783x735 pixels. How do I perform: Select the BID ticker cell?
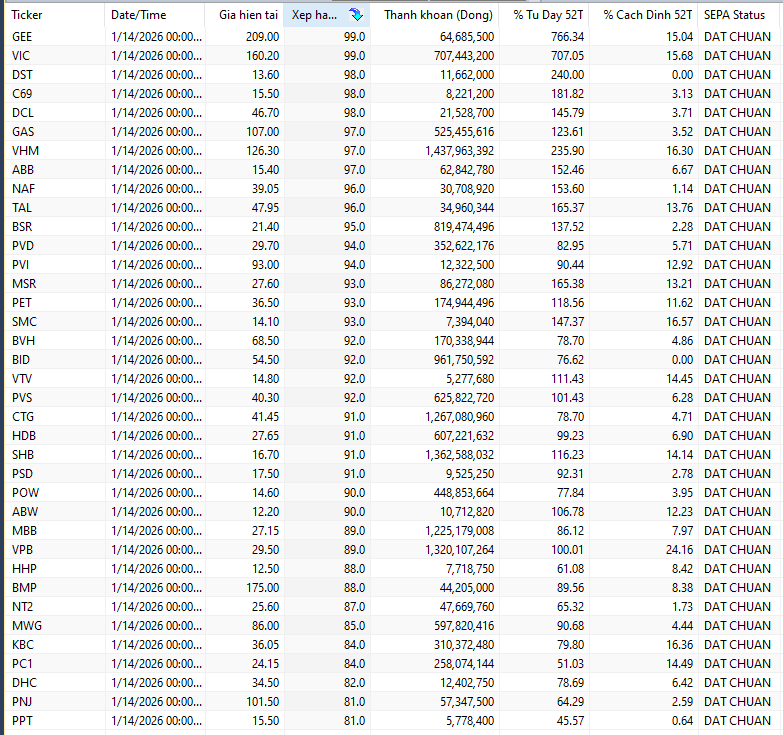[x=21, y=359]
